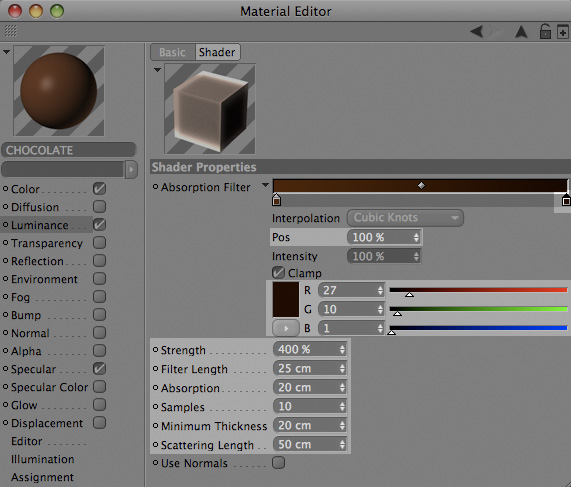
Task: Click the B value field showing 1
Action: pyautogui.click(x=351, y=328)
